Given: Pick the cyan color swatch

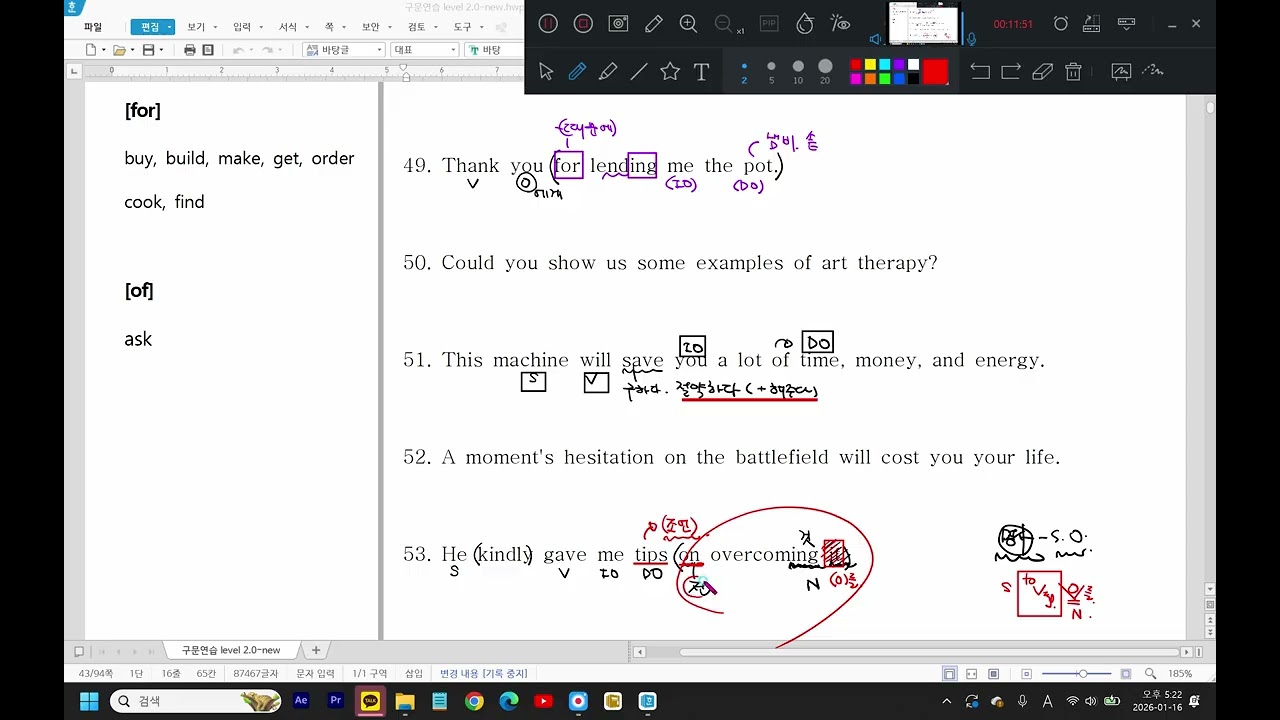Looking at the screenshot, I should pyautogui.click(x=885, y=65).
